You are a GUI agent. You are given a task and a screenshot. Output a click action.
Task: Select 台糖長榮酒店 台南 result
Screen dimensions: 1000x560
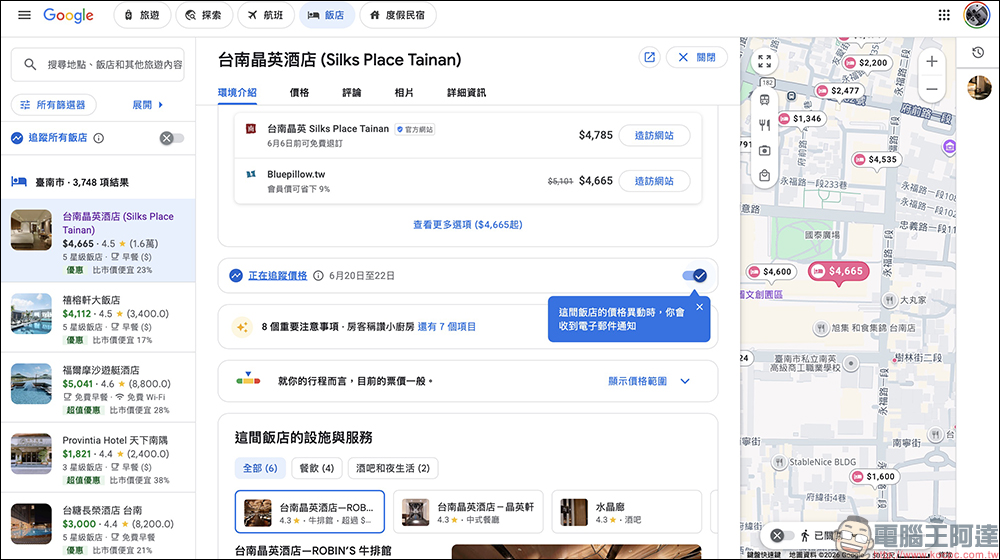point(98,528)
